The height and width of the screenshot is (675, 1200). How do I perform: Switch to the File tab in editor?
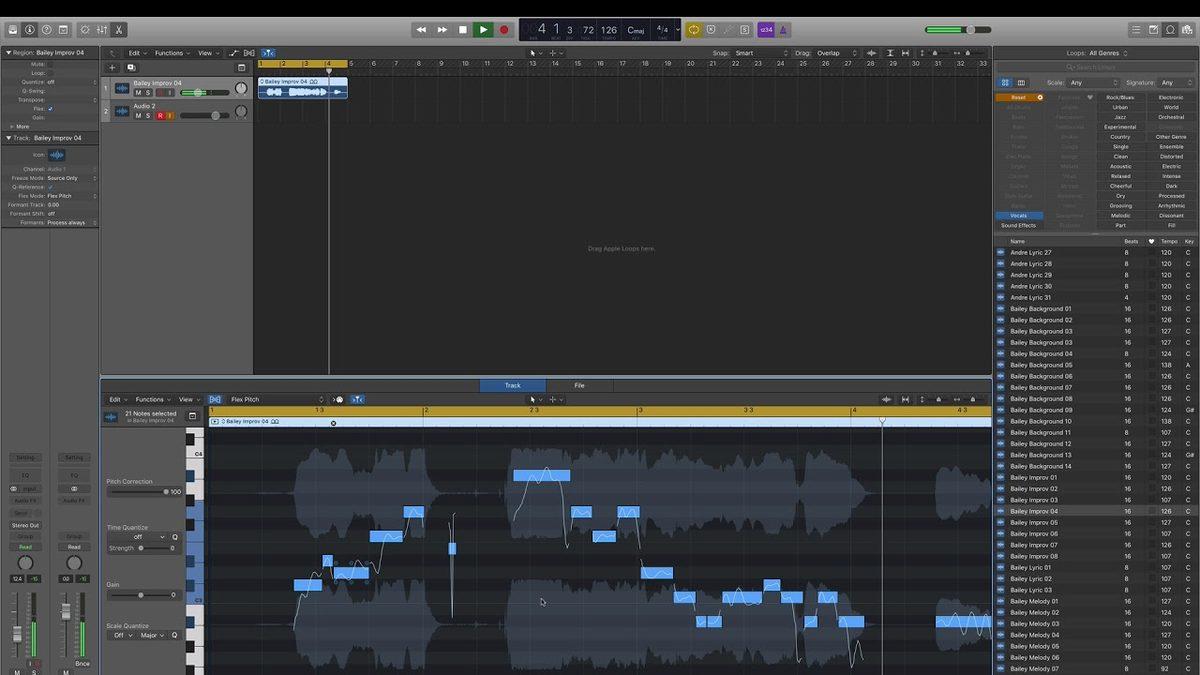(579, 385)
